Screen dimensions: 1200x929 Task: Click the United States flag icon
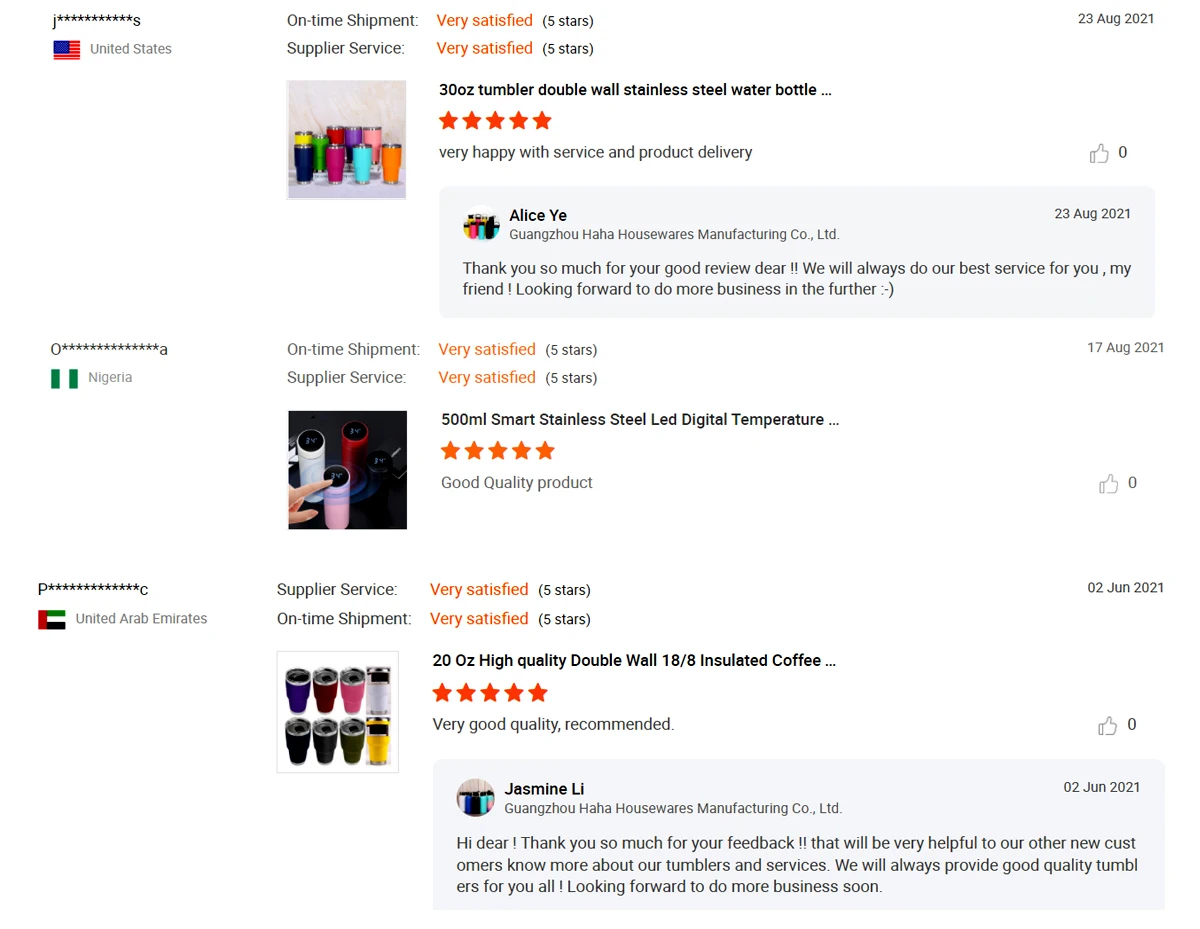point(67,49)
